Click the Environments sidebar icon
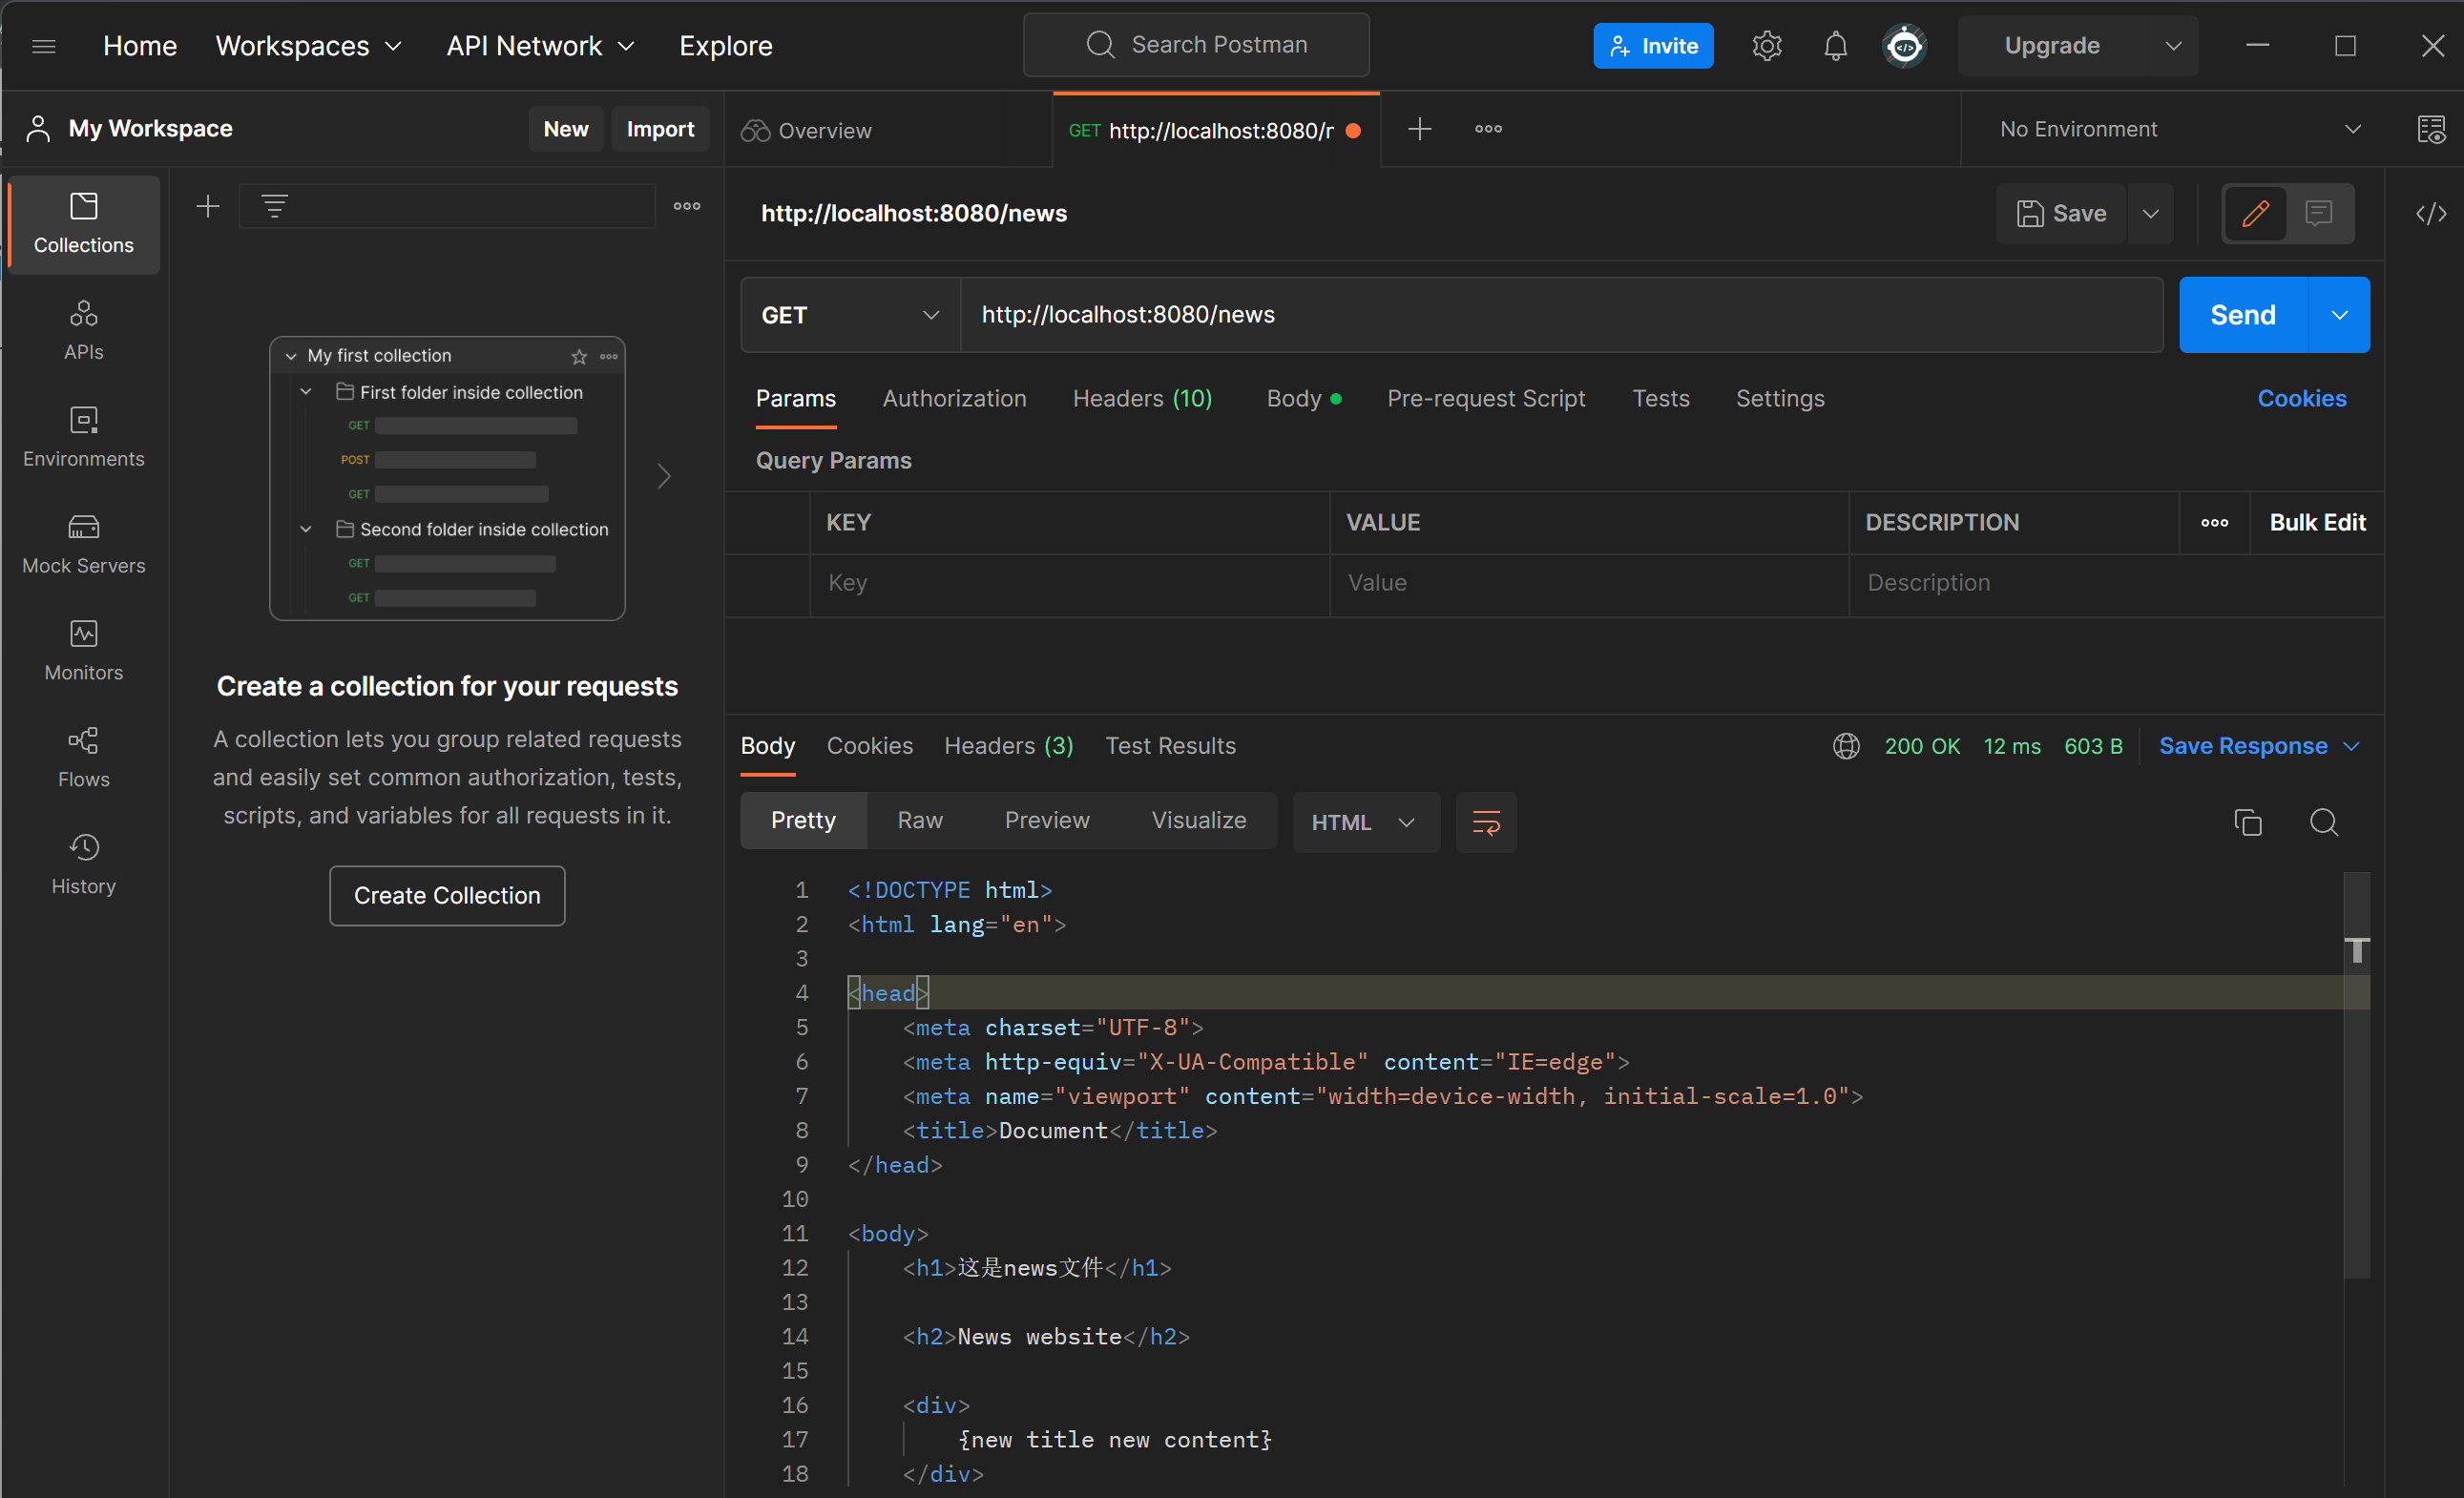The height and width of the screenshot is (1498, 2464). coord(83,438)
